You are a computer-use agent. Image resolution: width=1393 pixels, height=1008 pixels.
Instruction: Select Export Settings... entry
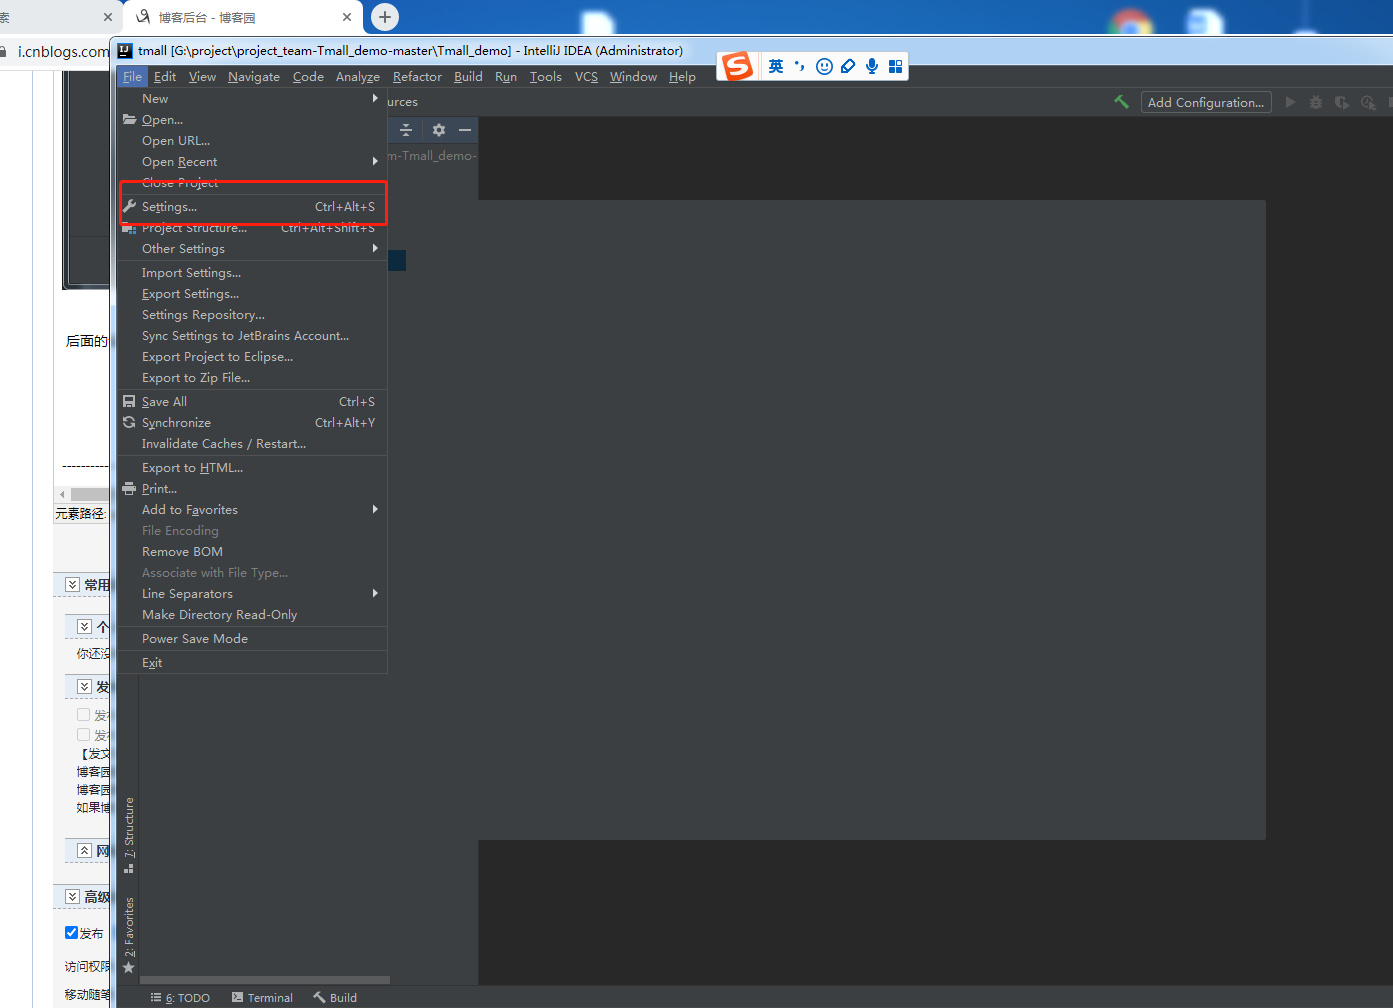coord(252,293)
